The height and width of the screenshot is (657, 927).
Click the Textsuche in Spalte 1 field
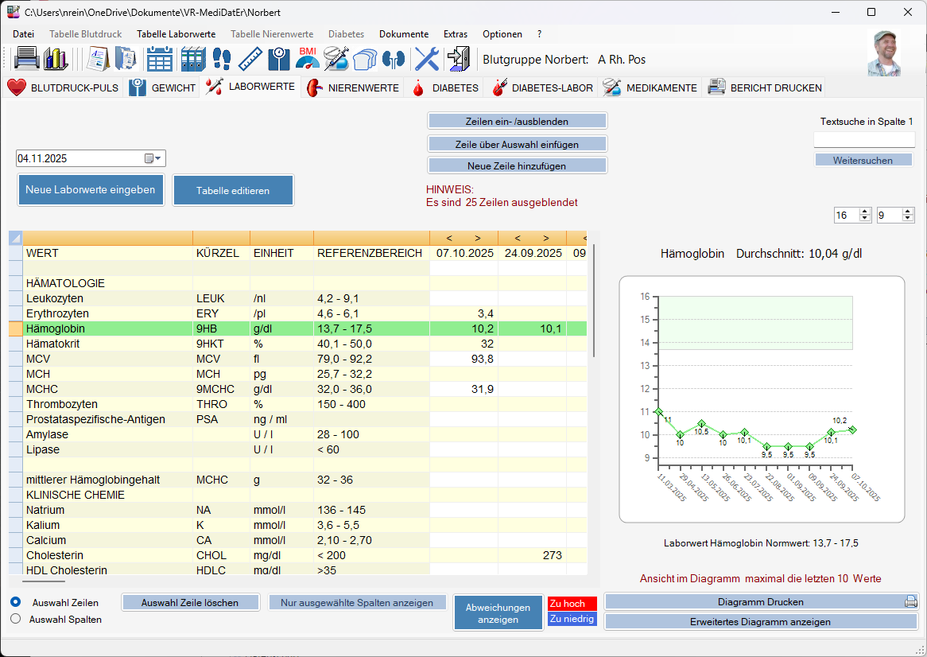(864, 140)
